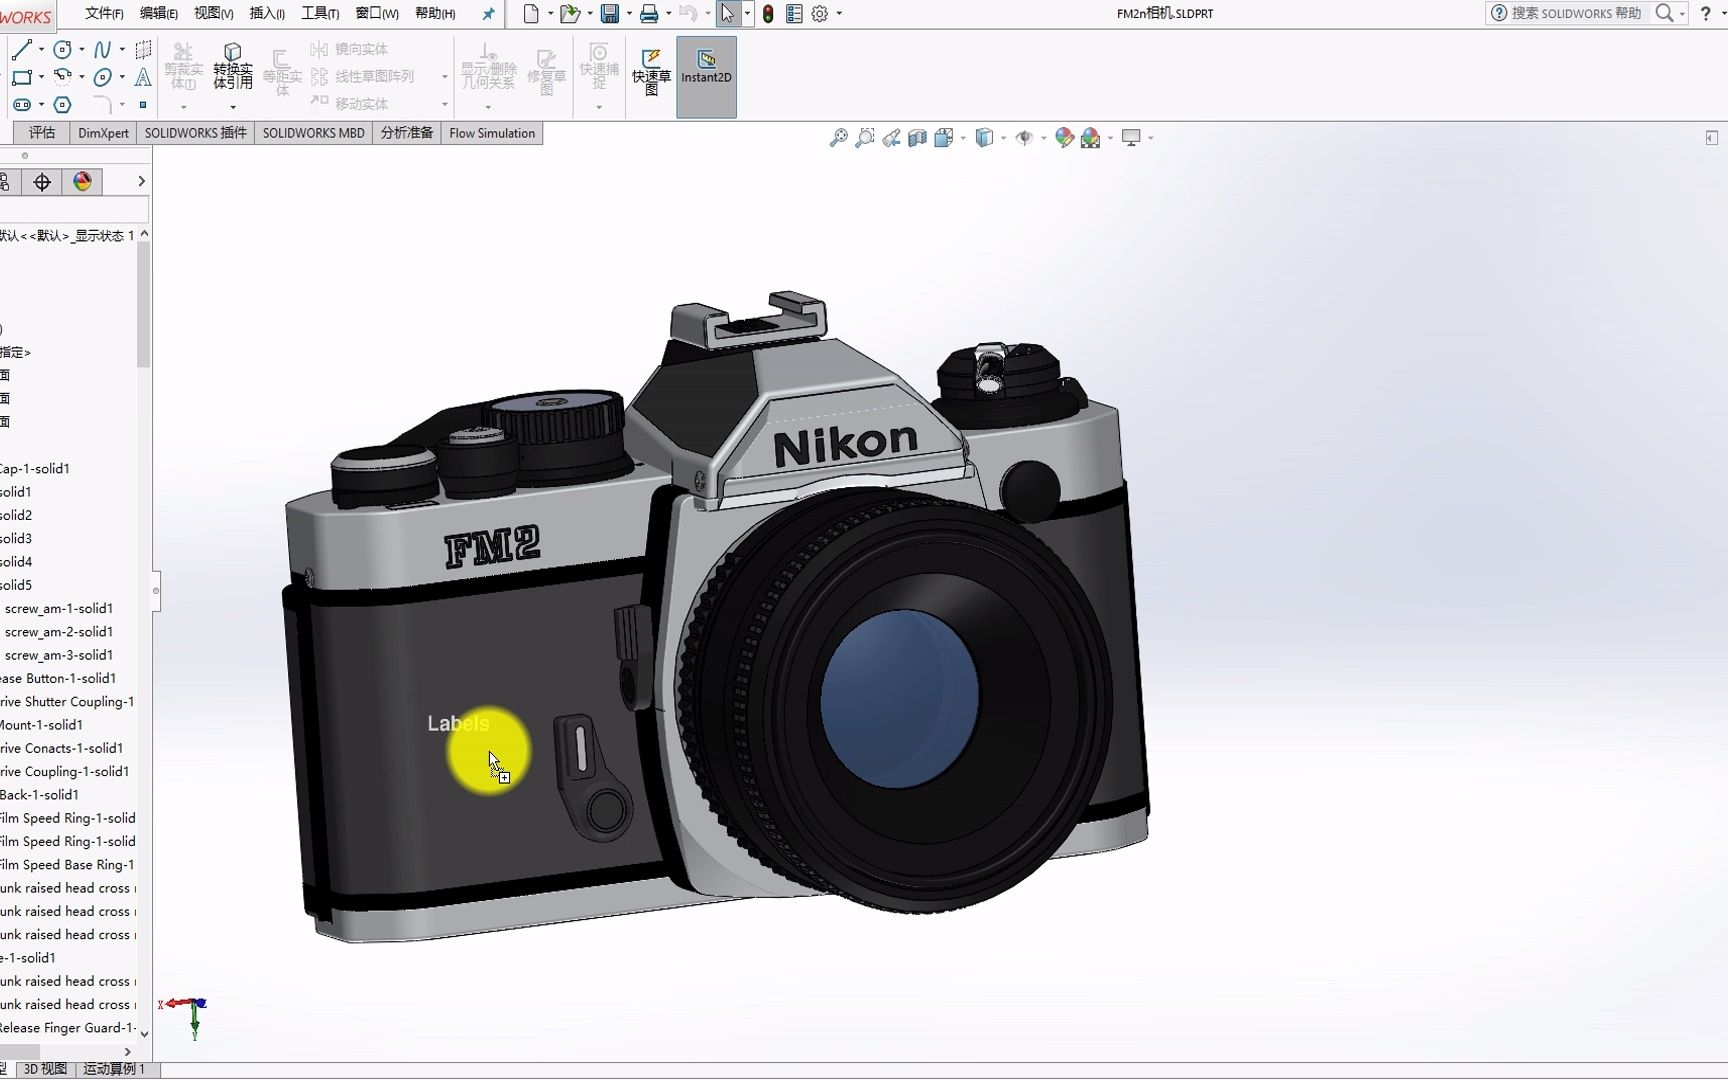The width and height of the screenshot is (1728, 1080).
Task: Open the 运动算例 1 bottom tab
Action: [x=114, y=1069]
